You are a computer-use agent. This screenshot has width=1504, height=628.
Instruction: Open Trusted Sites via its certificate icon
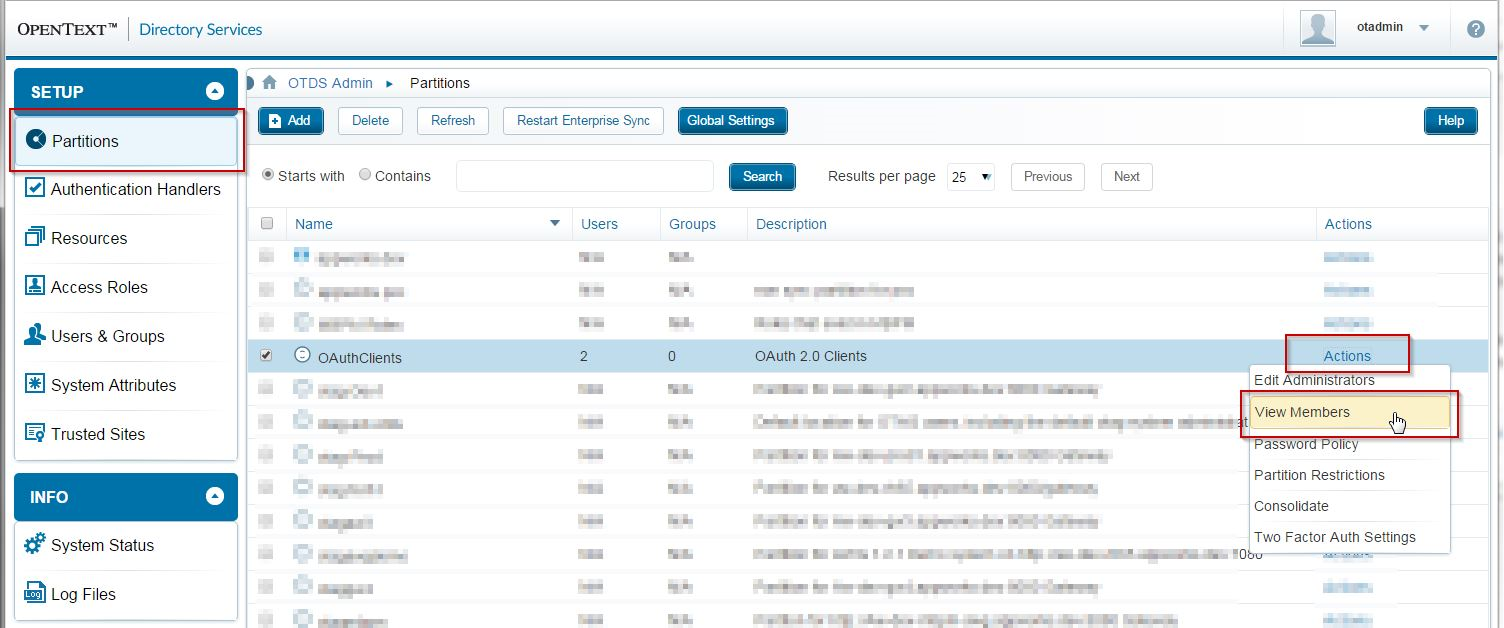35,433
